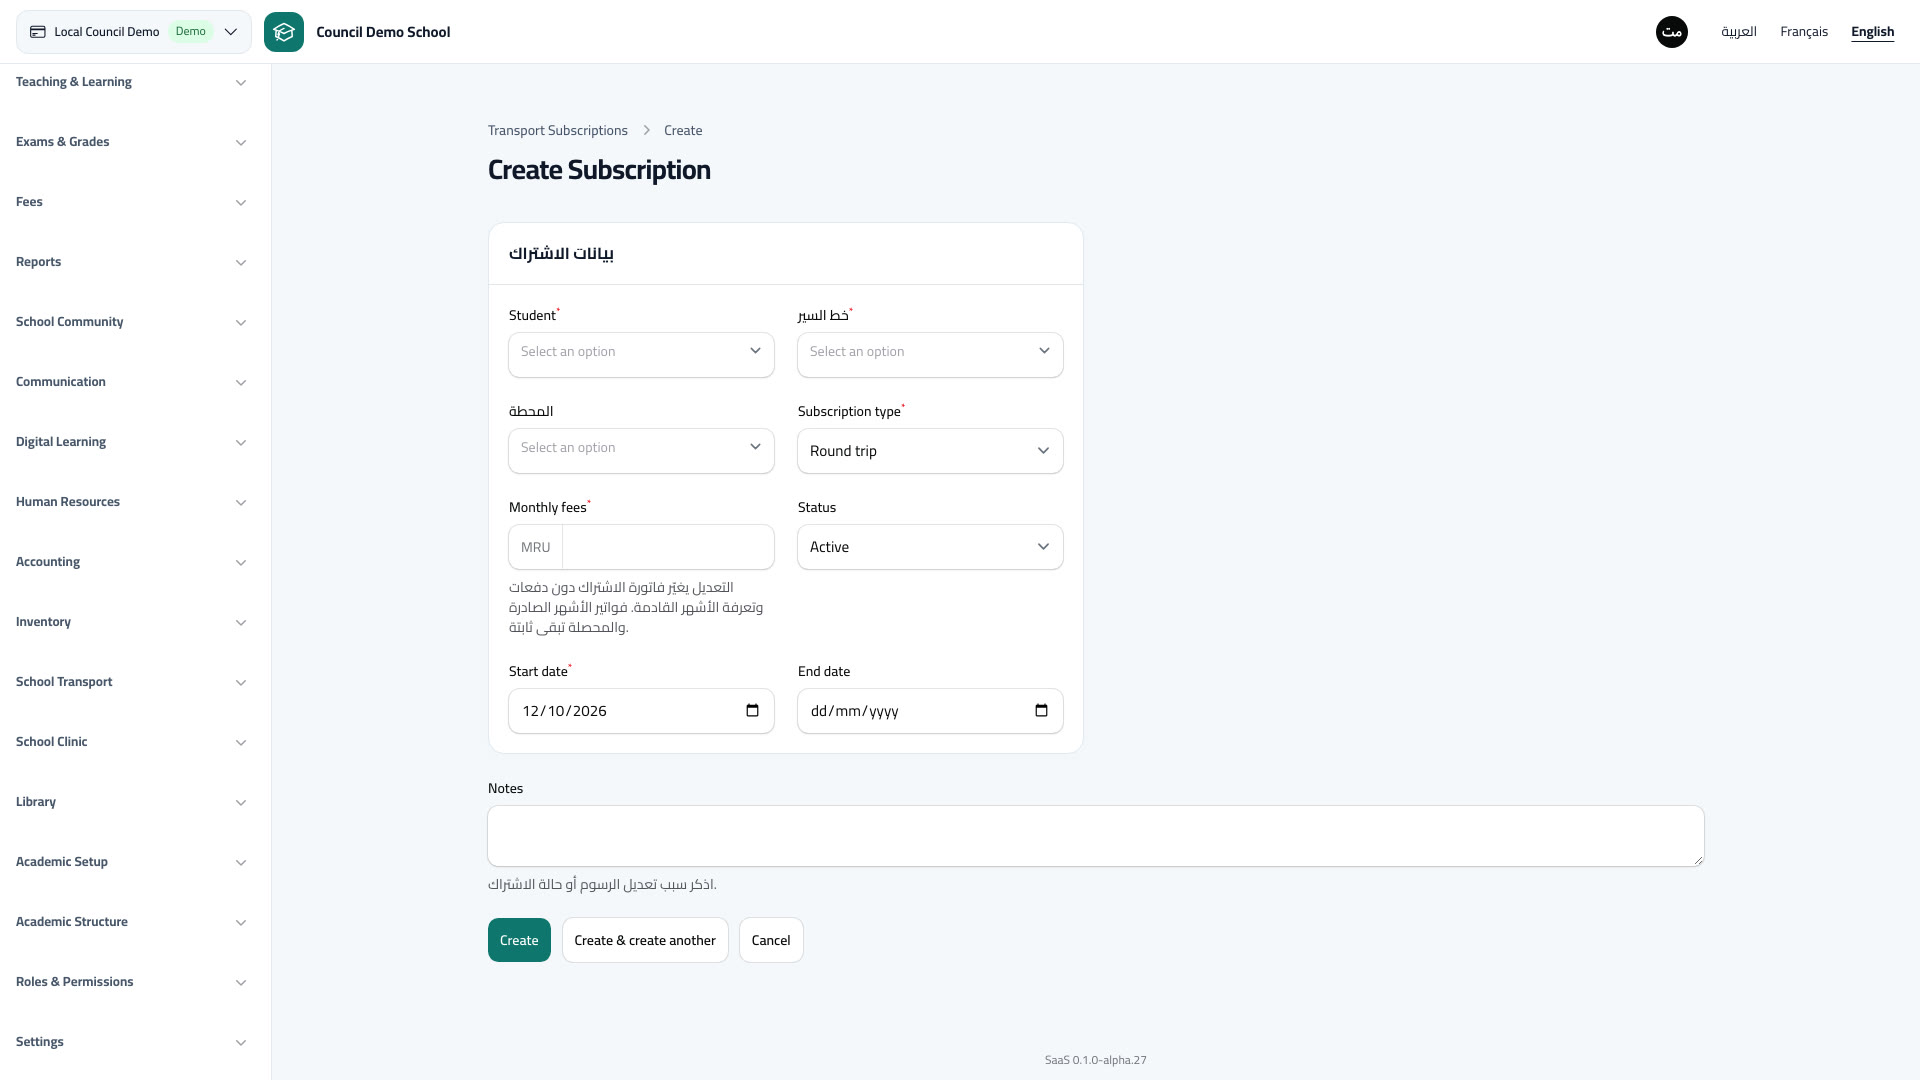Viewport: 1920px width, 1080px height.
Task: Expand Communication sidebar group
Action: pos(131,382)
